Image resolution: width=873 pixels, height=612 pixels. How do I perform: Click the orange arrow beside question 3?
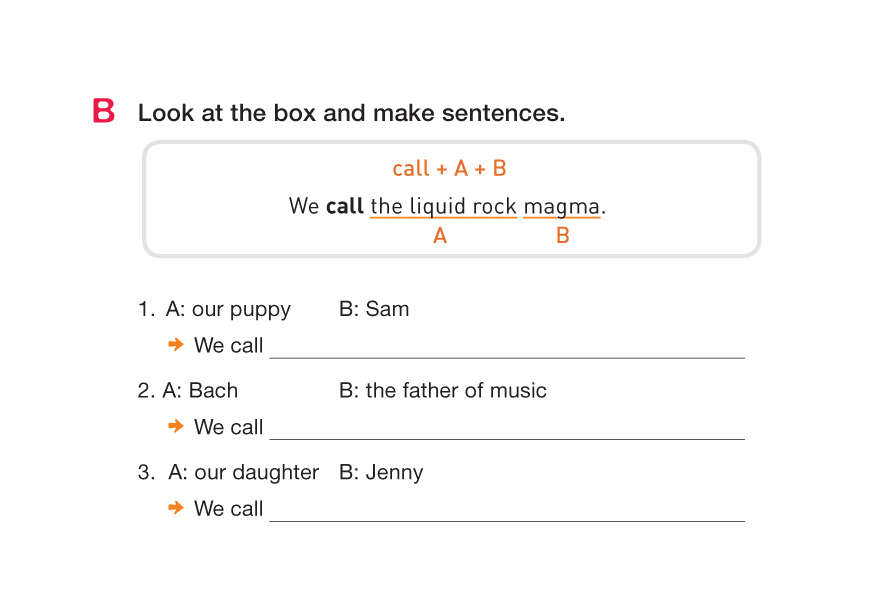click(x=176, y=508)
